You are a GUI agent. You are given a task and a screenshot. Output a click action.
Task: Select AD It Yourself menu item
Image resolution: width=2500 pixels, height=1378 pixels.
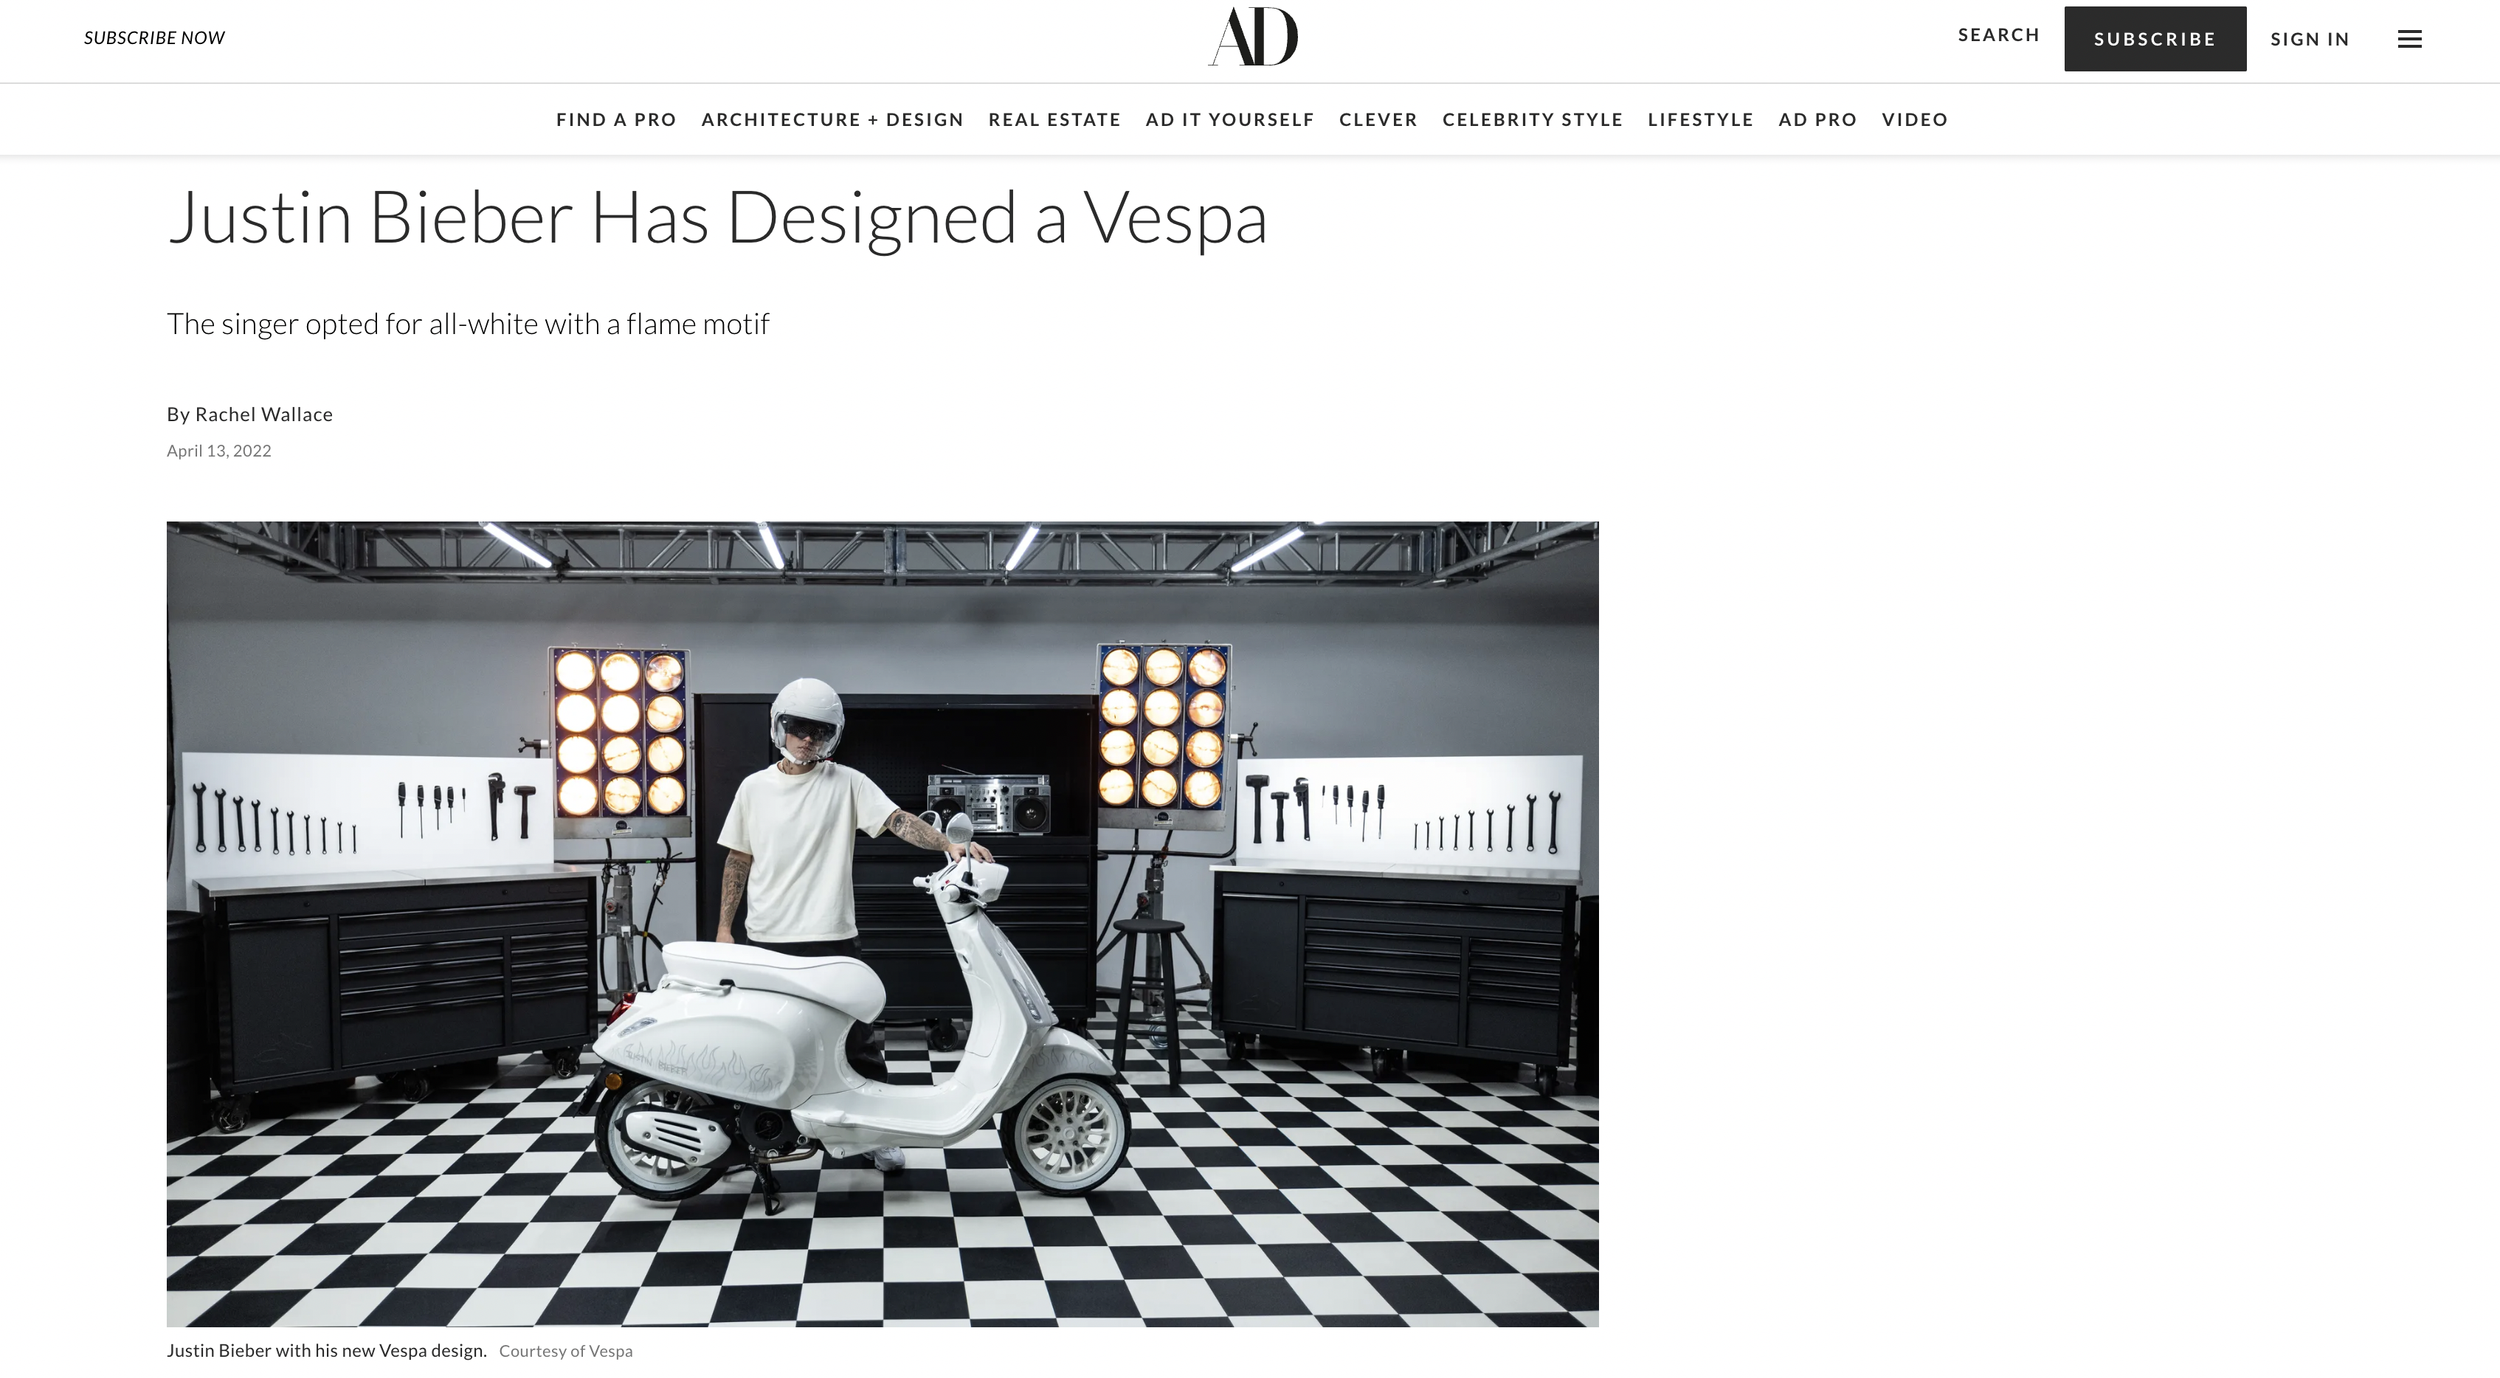pos(1229,120)
